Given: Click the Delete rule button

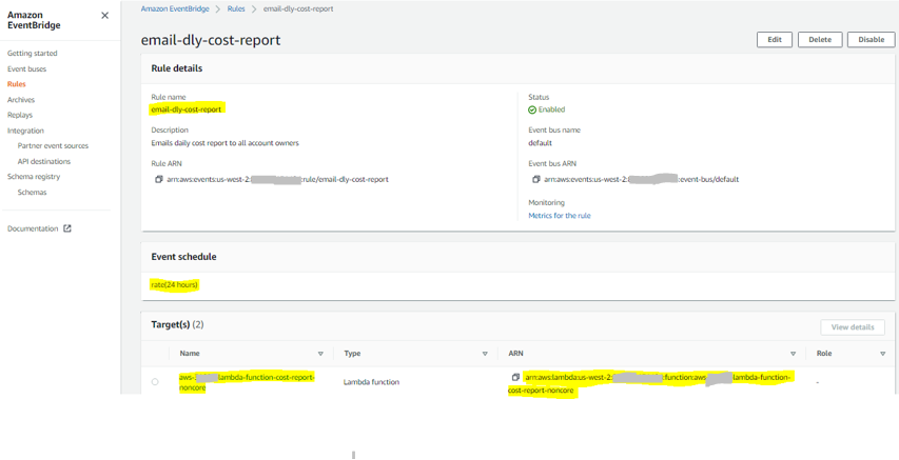Looking at the screenshot, I should pyautogui.click(x=820, y=40).
